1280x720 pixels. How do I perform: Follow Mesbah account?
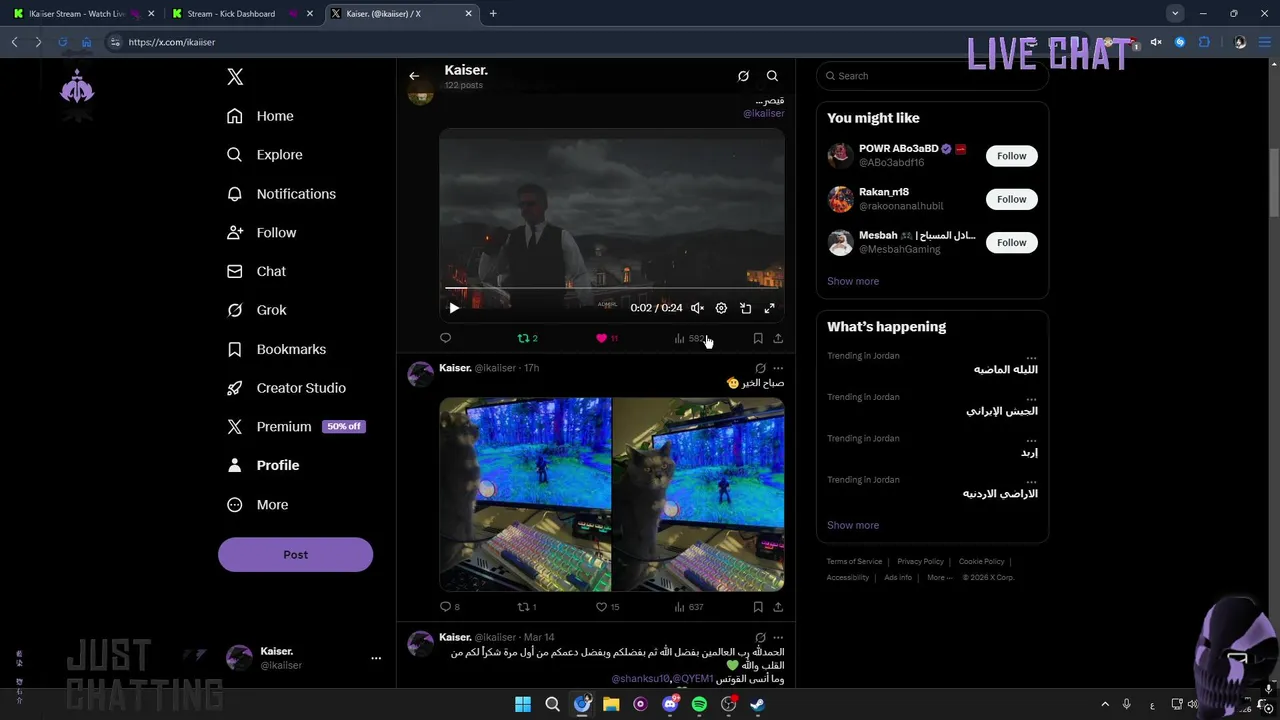(x=1011, y=242)
